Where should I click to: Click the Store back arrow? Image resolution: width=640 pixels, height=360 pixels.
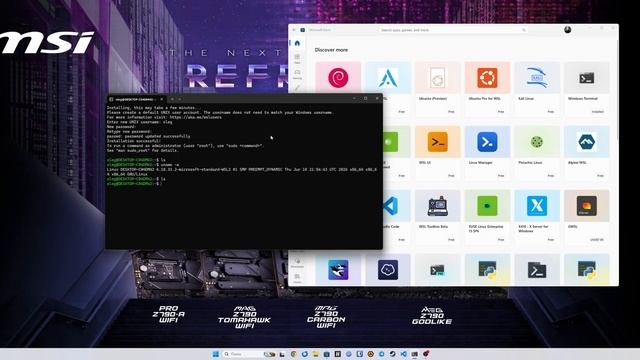point(294,30)
